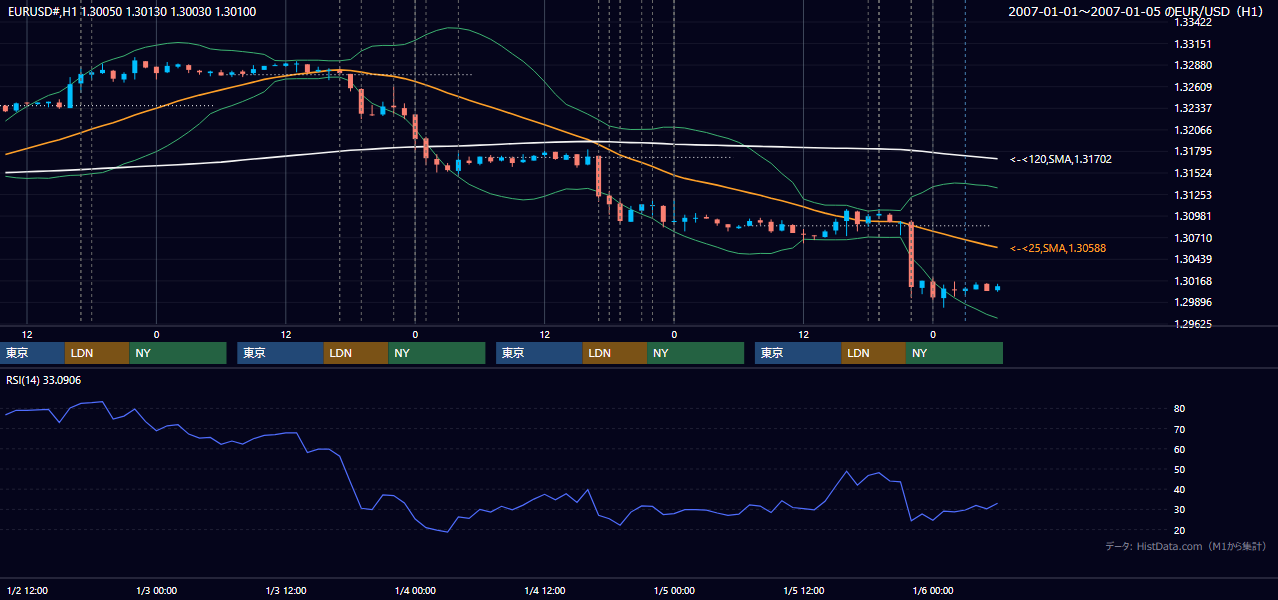Click price axis value 1.29625

tap(1193, 324)
